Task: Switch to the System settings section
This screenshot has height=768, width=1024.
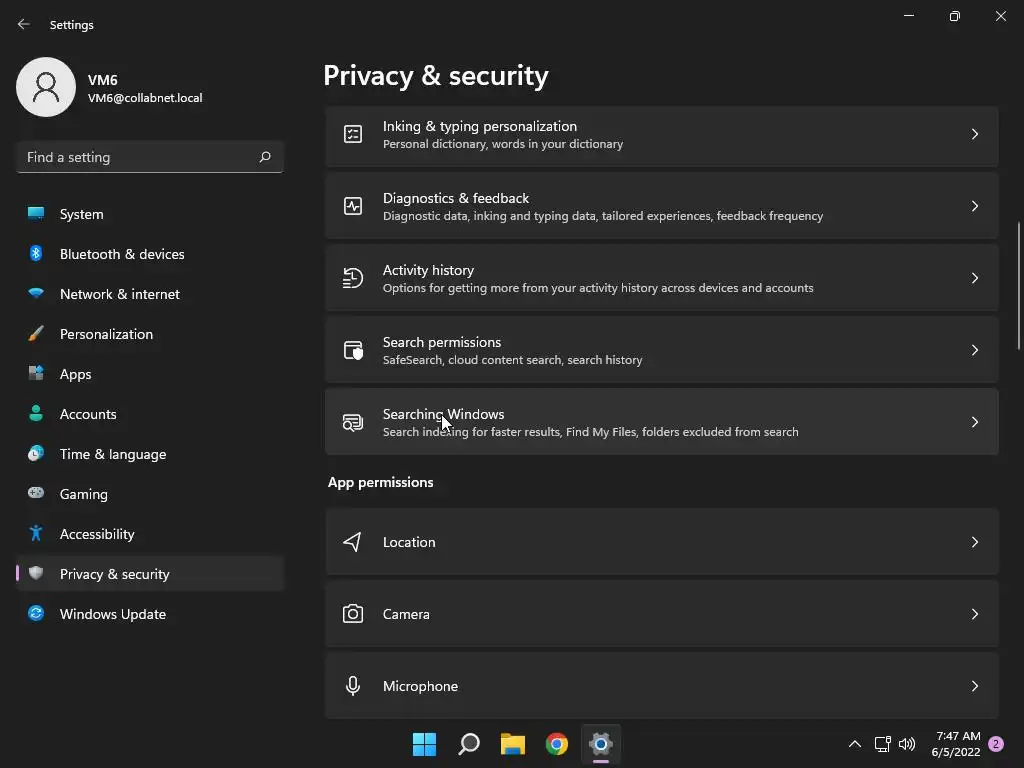Action: [x=82, y=214]
